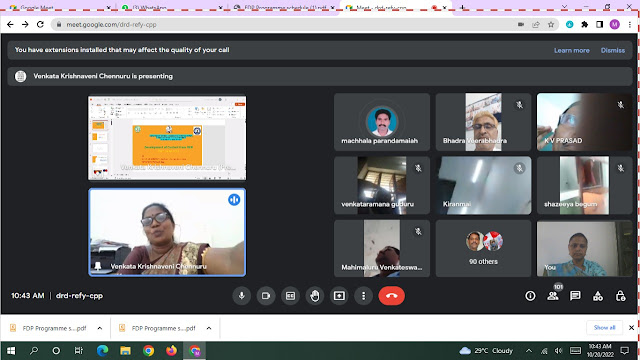Open Chrome three-dot menu
Viewport: 640px width, 360px height.
(x=630, y=24)
